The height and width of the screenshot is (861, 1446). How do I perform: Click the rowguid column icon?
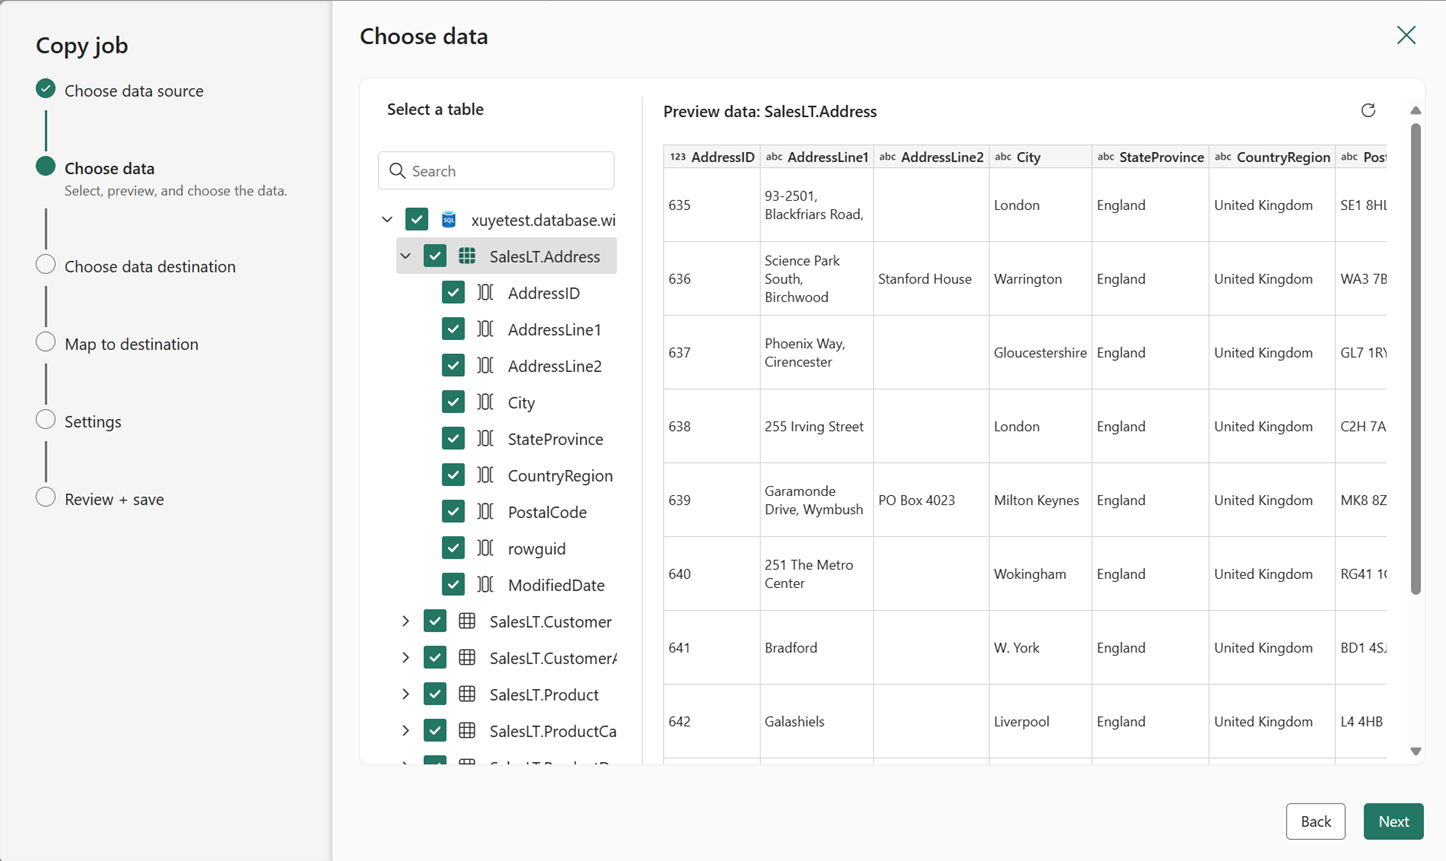click(485, 548)
